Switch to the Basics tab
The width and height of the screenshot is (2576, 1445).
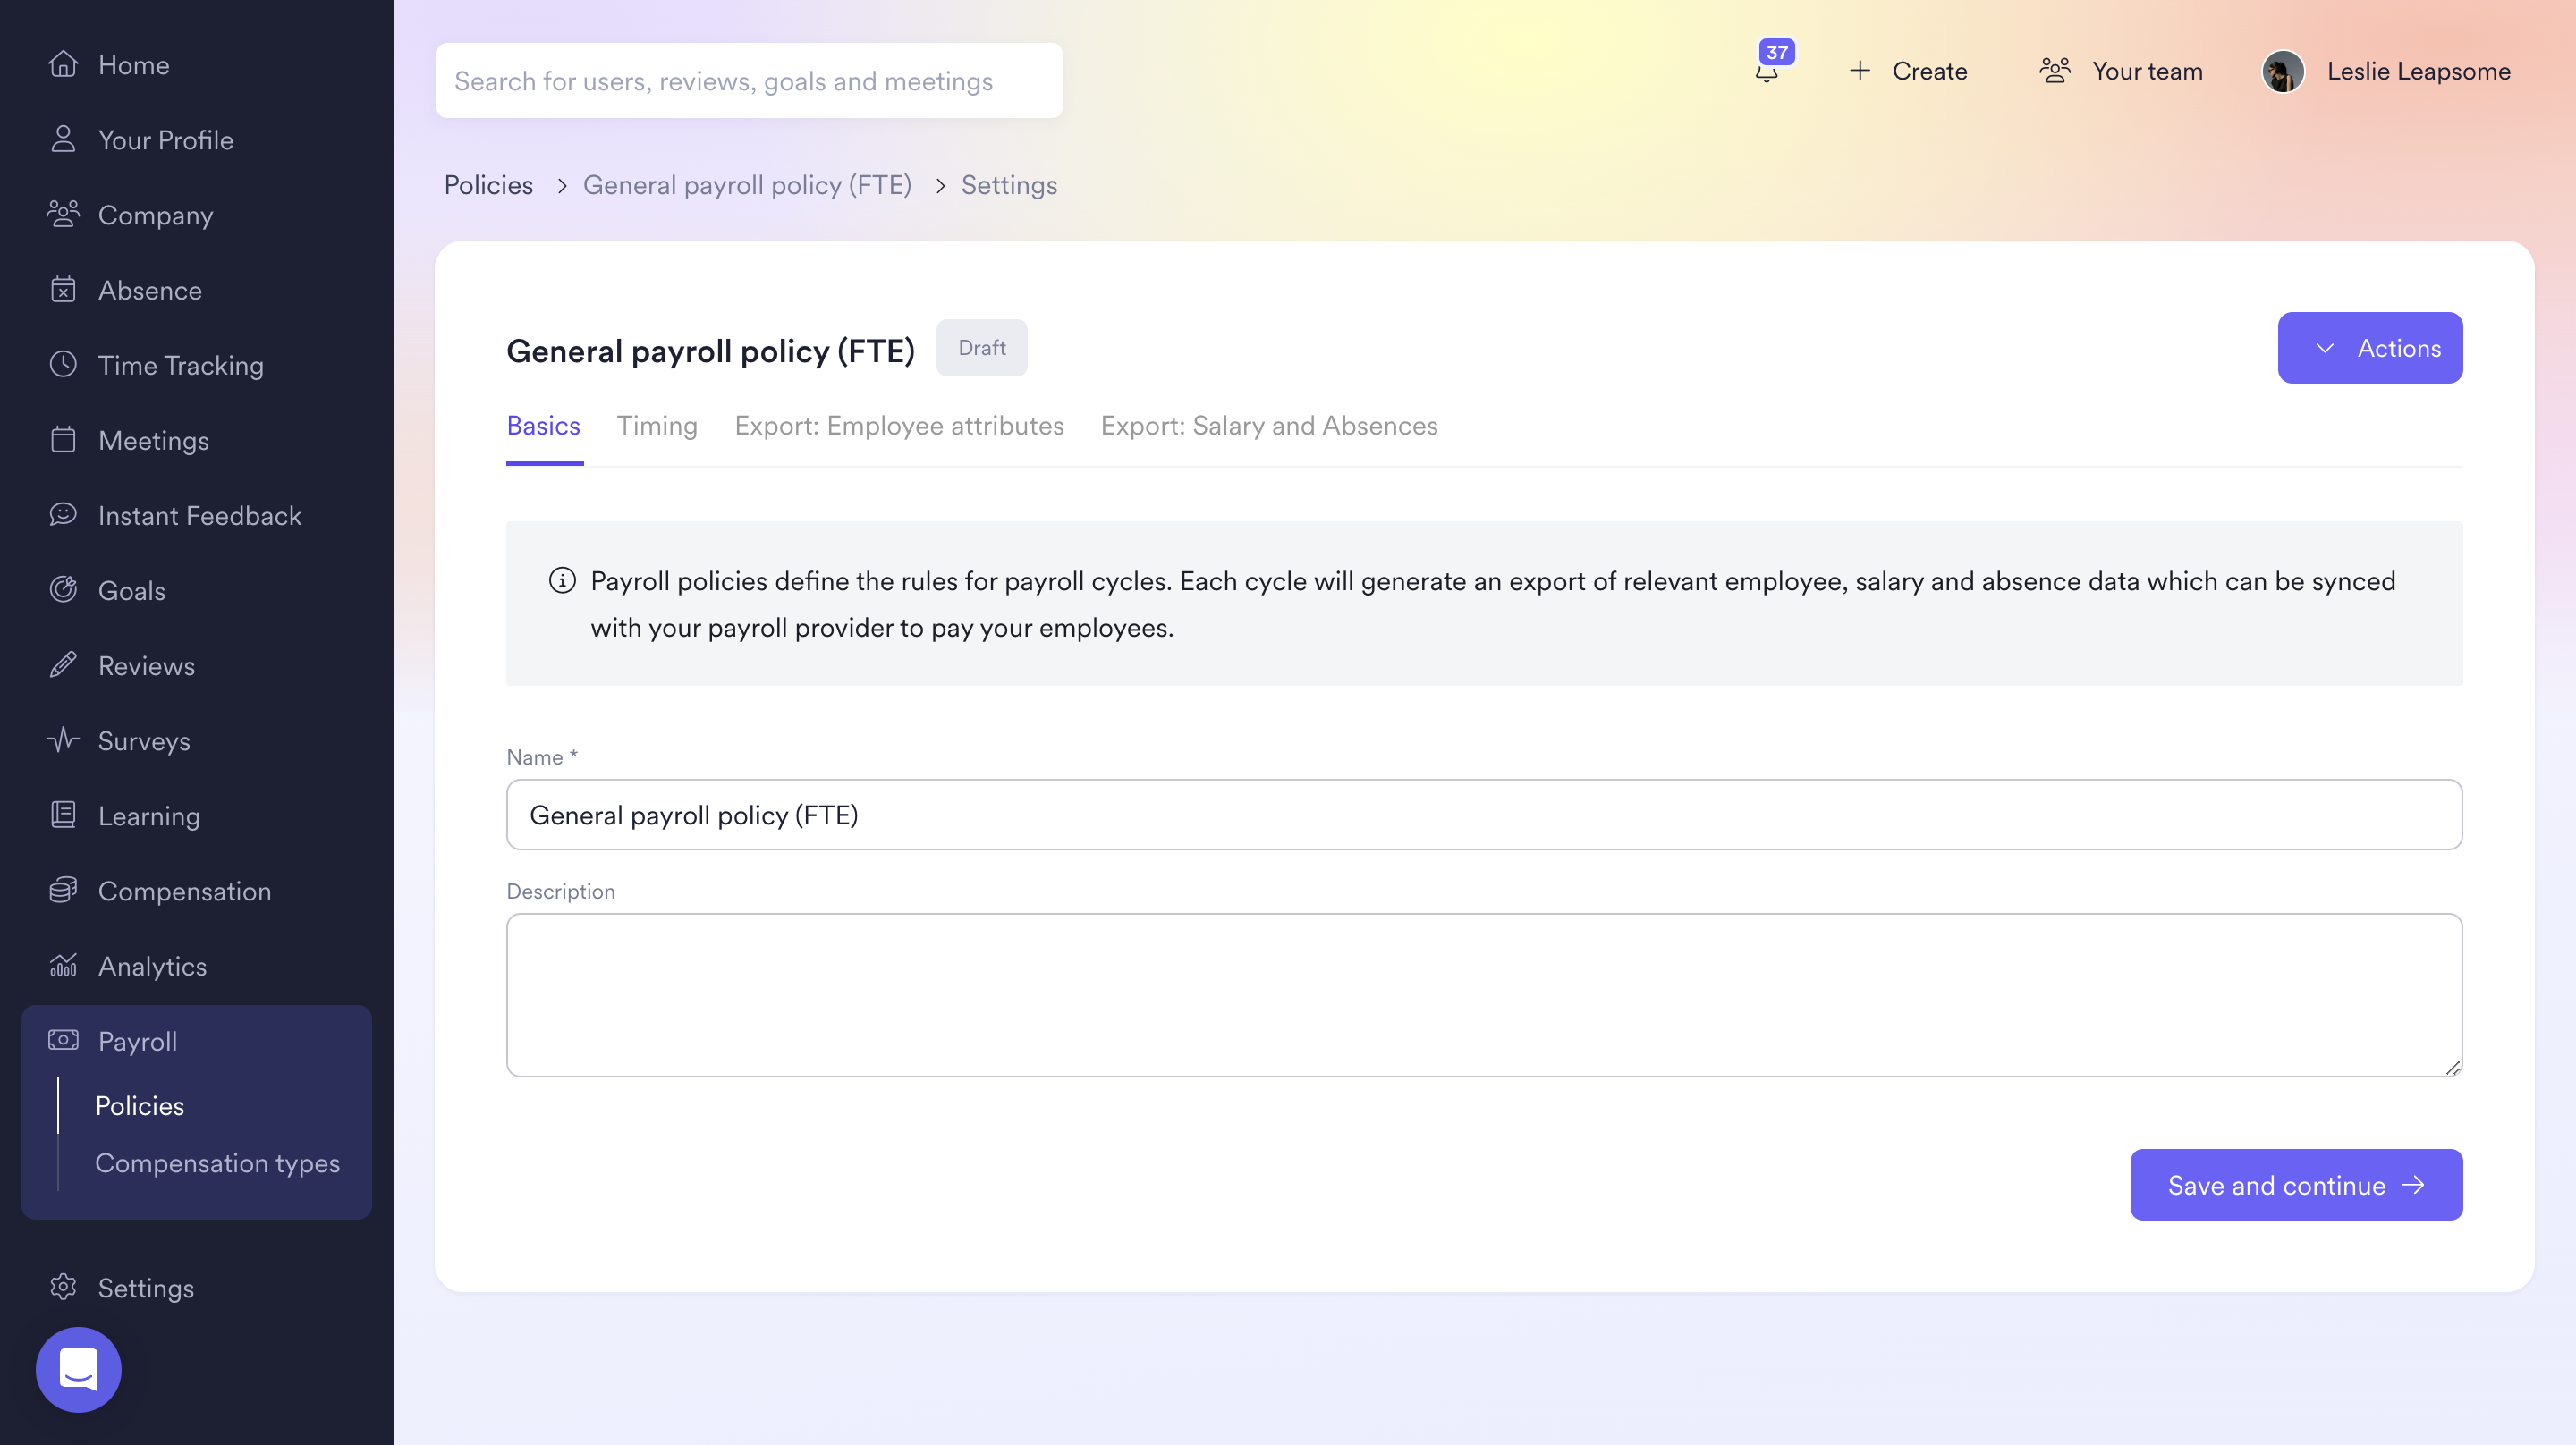coord(543,426)
